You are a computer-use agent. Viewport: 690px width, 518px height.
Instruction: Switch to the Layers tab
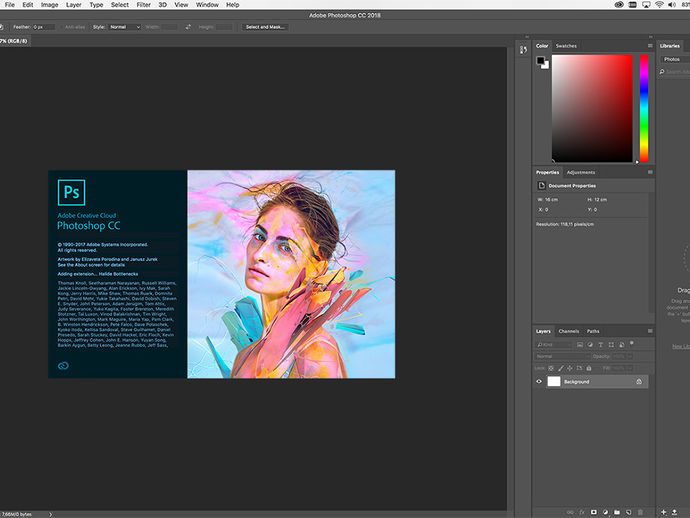click(x=543, y=331)
